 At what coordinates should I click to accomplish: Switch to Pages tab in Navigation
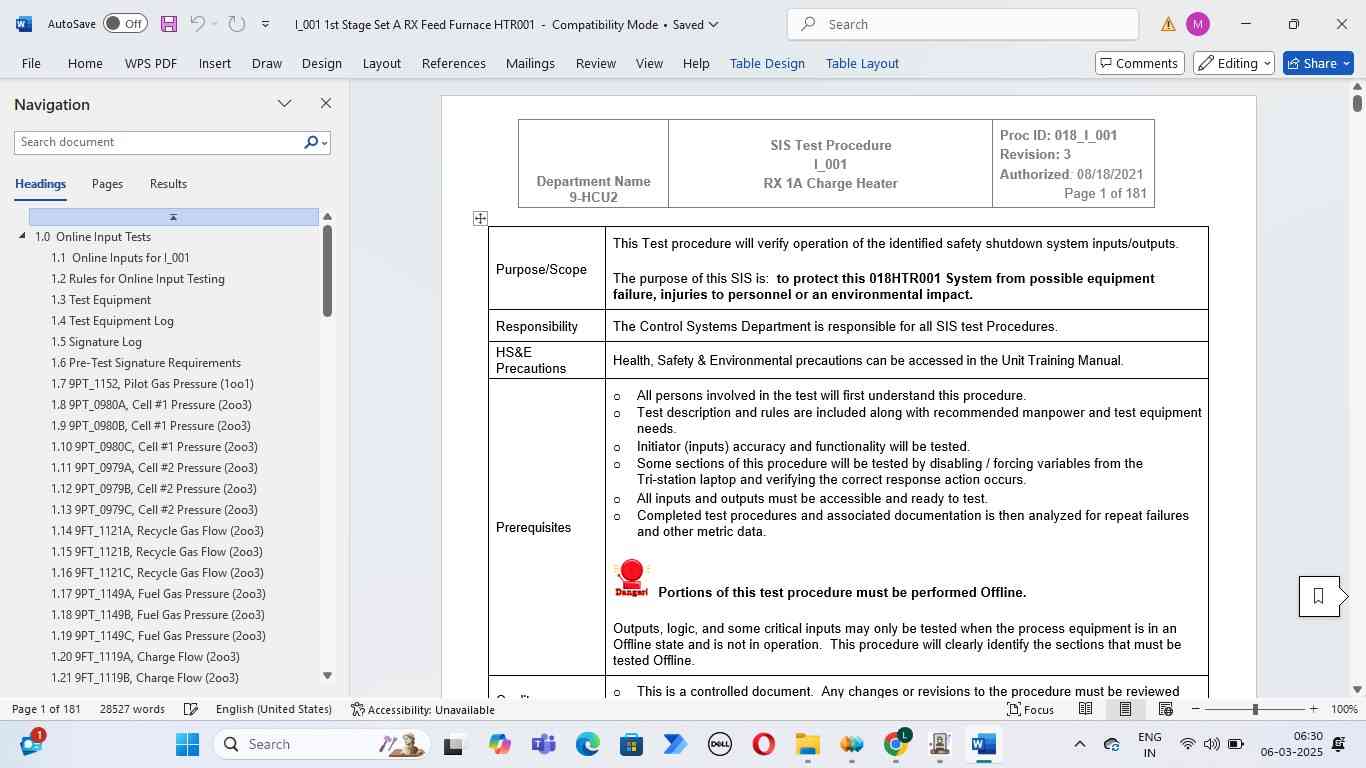coord(107,184)
